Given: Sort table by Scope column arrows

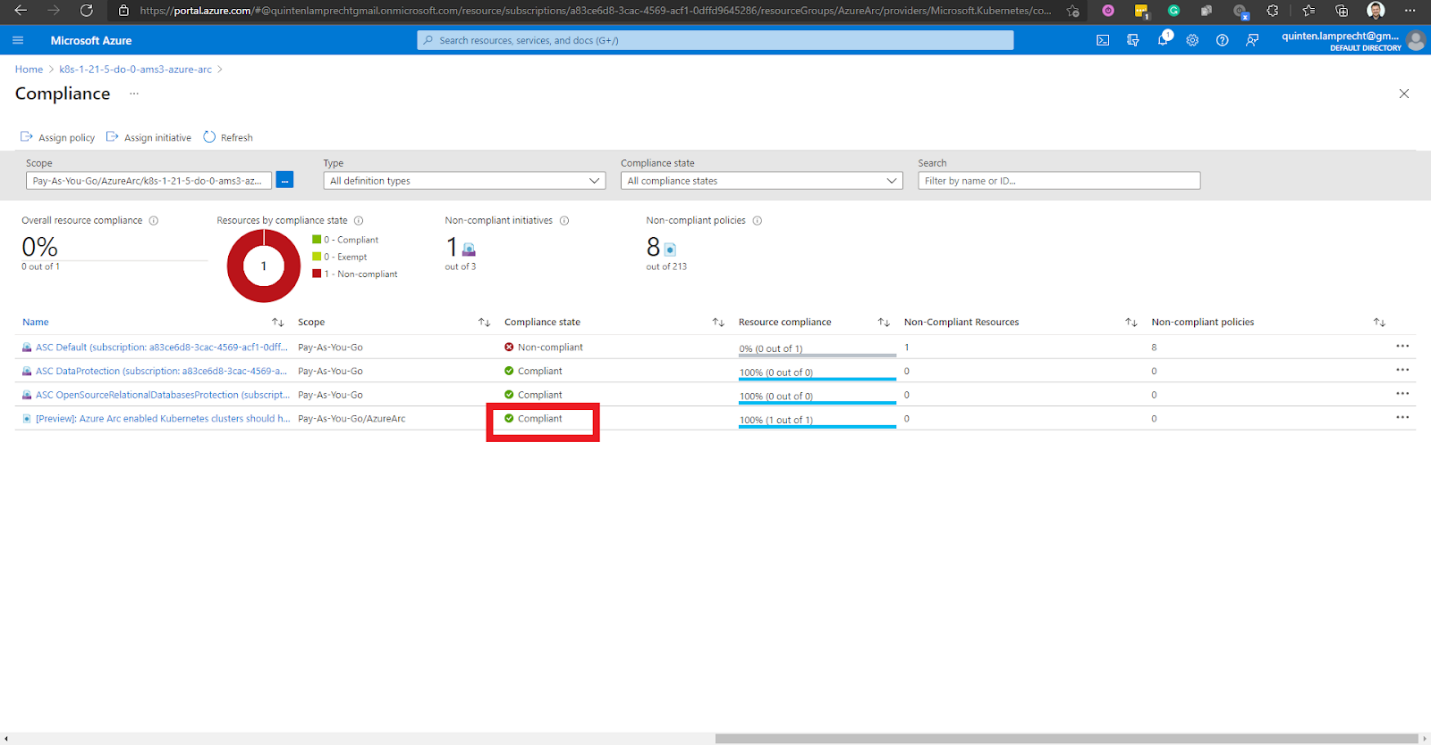Looking at the screenshot, I should (484, 322).
